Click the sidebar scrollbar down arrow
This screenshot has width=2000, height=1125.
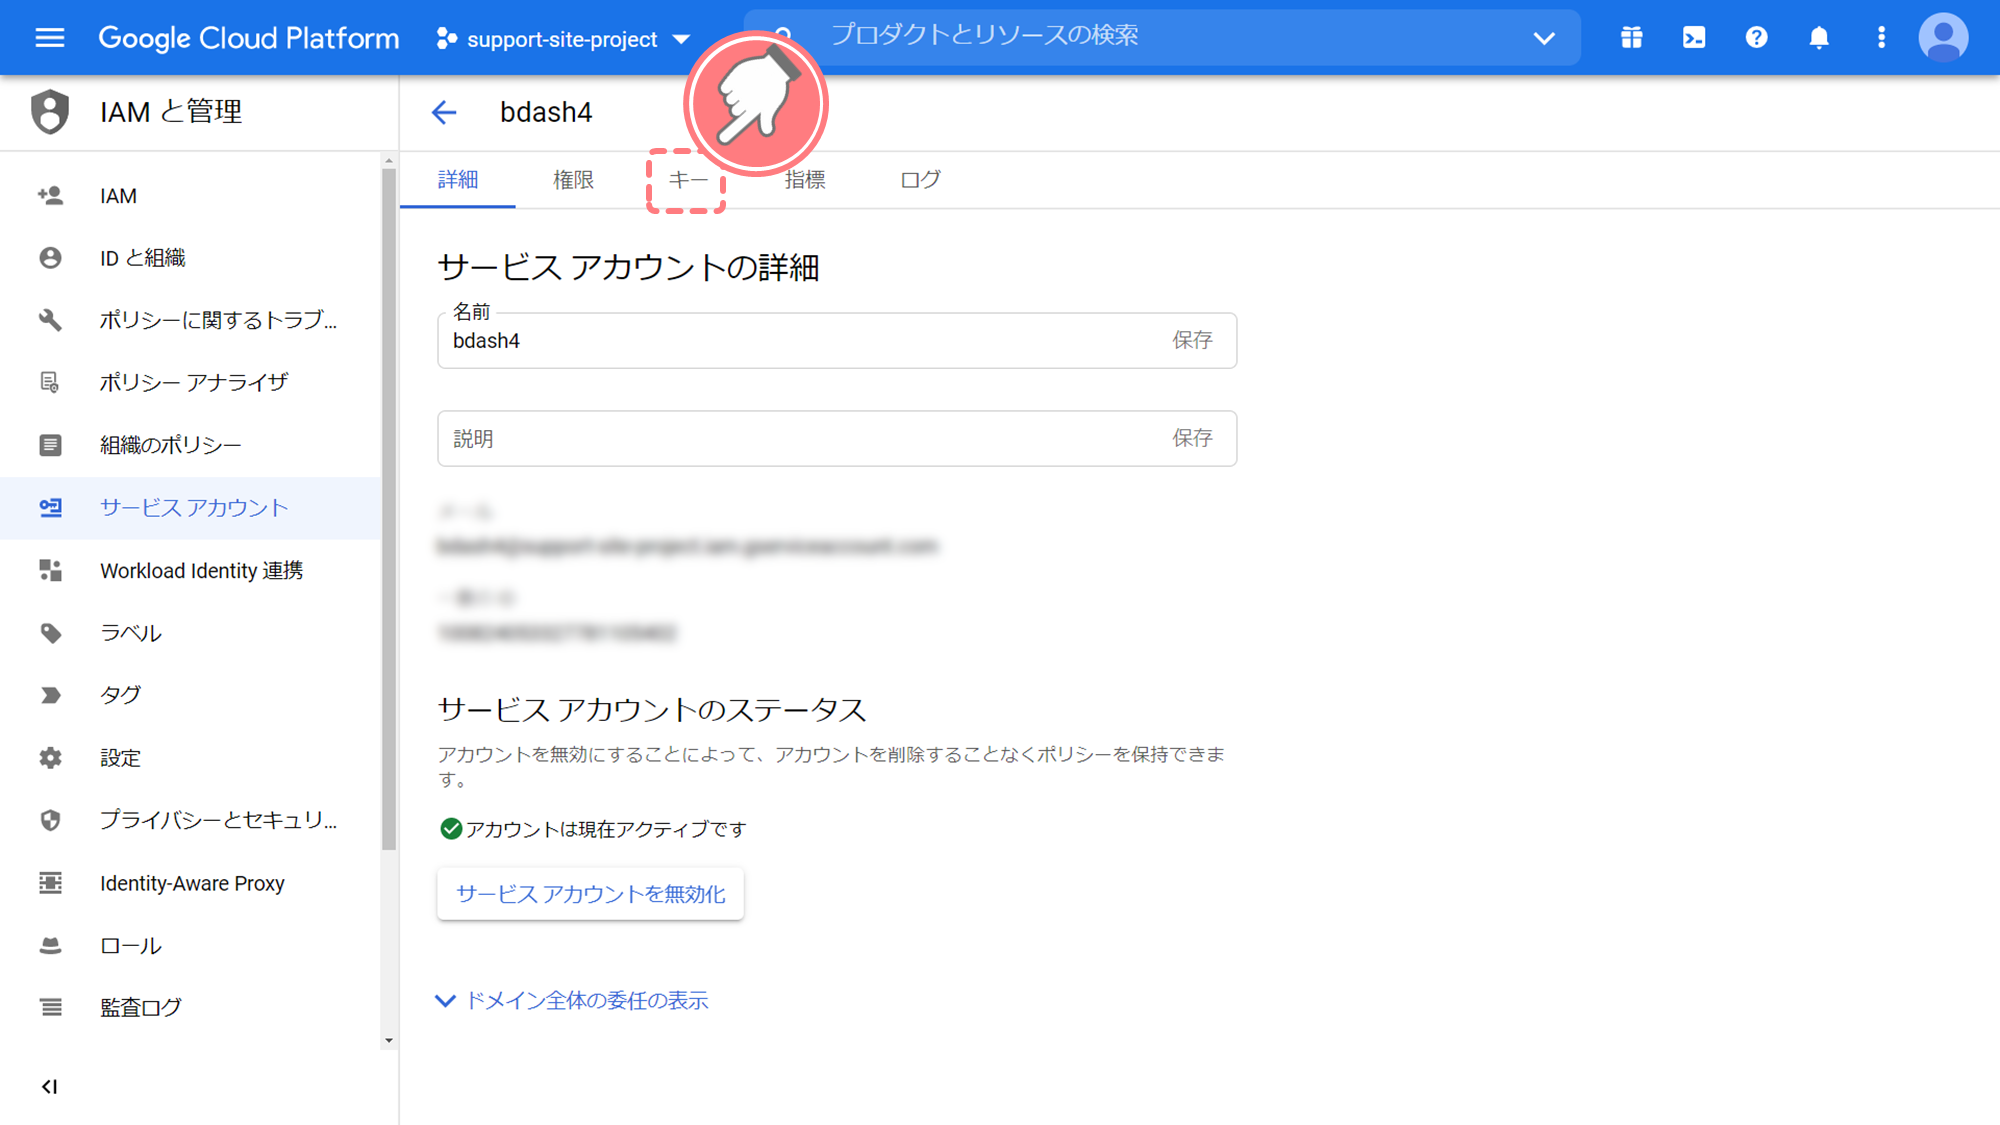389,1041
